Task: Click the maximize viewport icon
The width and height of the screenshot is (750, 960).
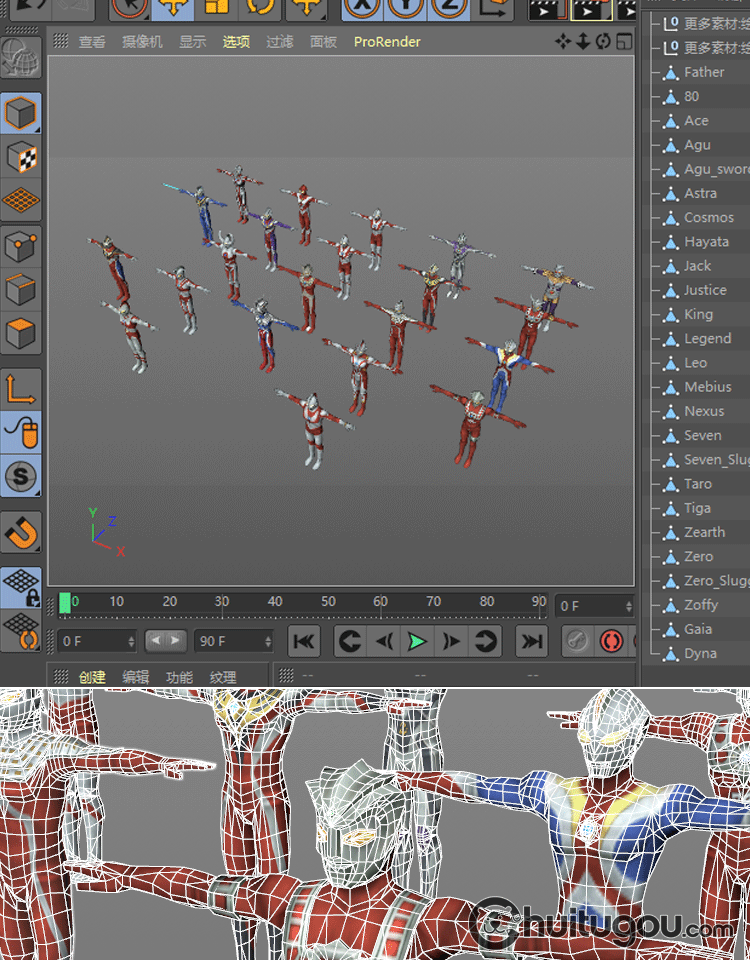Action: (624, 42)
